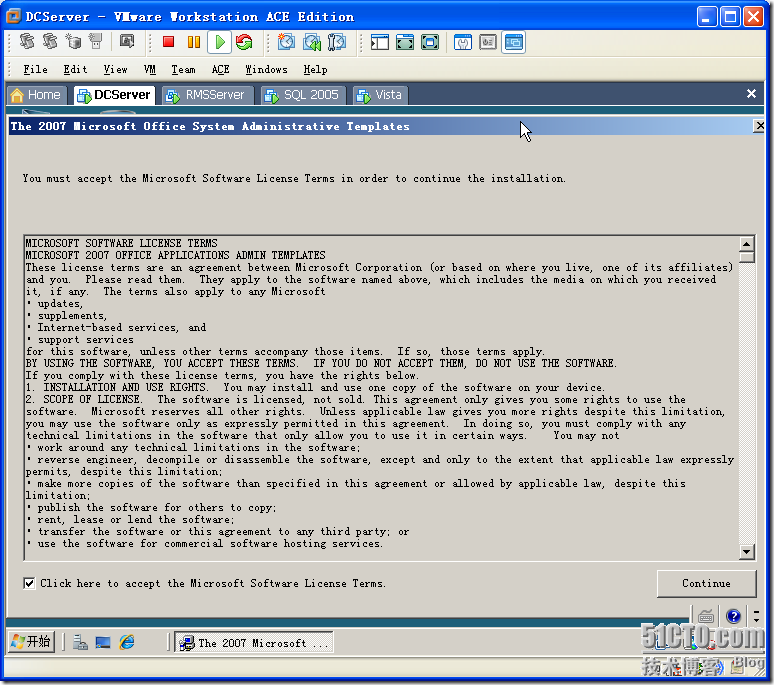Open the Team menu
The image size is (774, 685).
click(184, 70)
